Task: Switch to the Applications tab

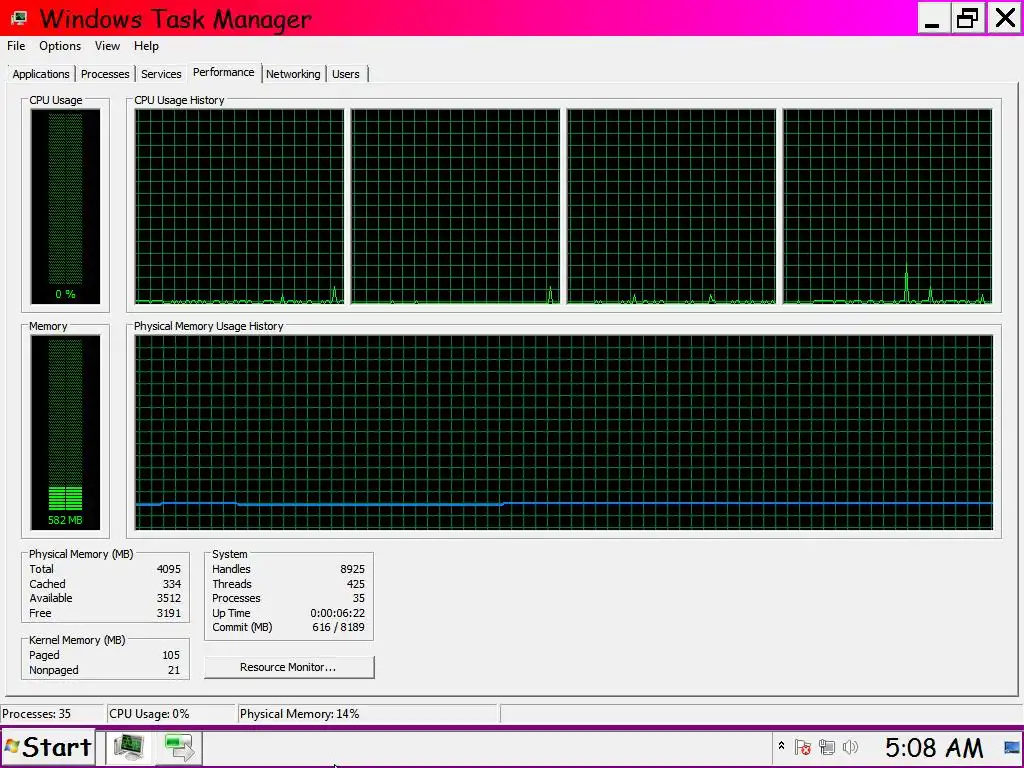Action: point(41,74)
